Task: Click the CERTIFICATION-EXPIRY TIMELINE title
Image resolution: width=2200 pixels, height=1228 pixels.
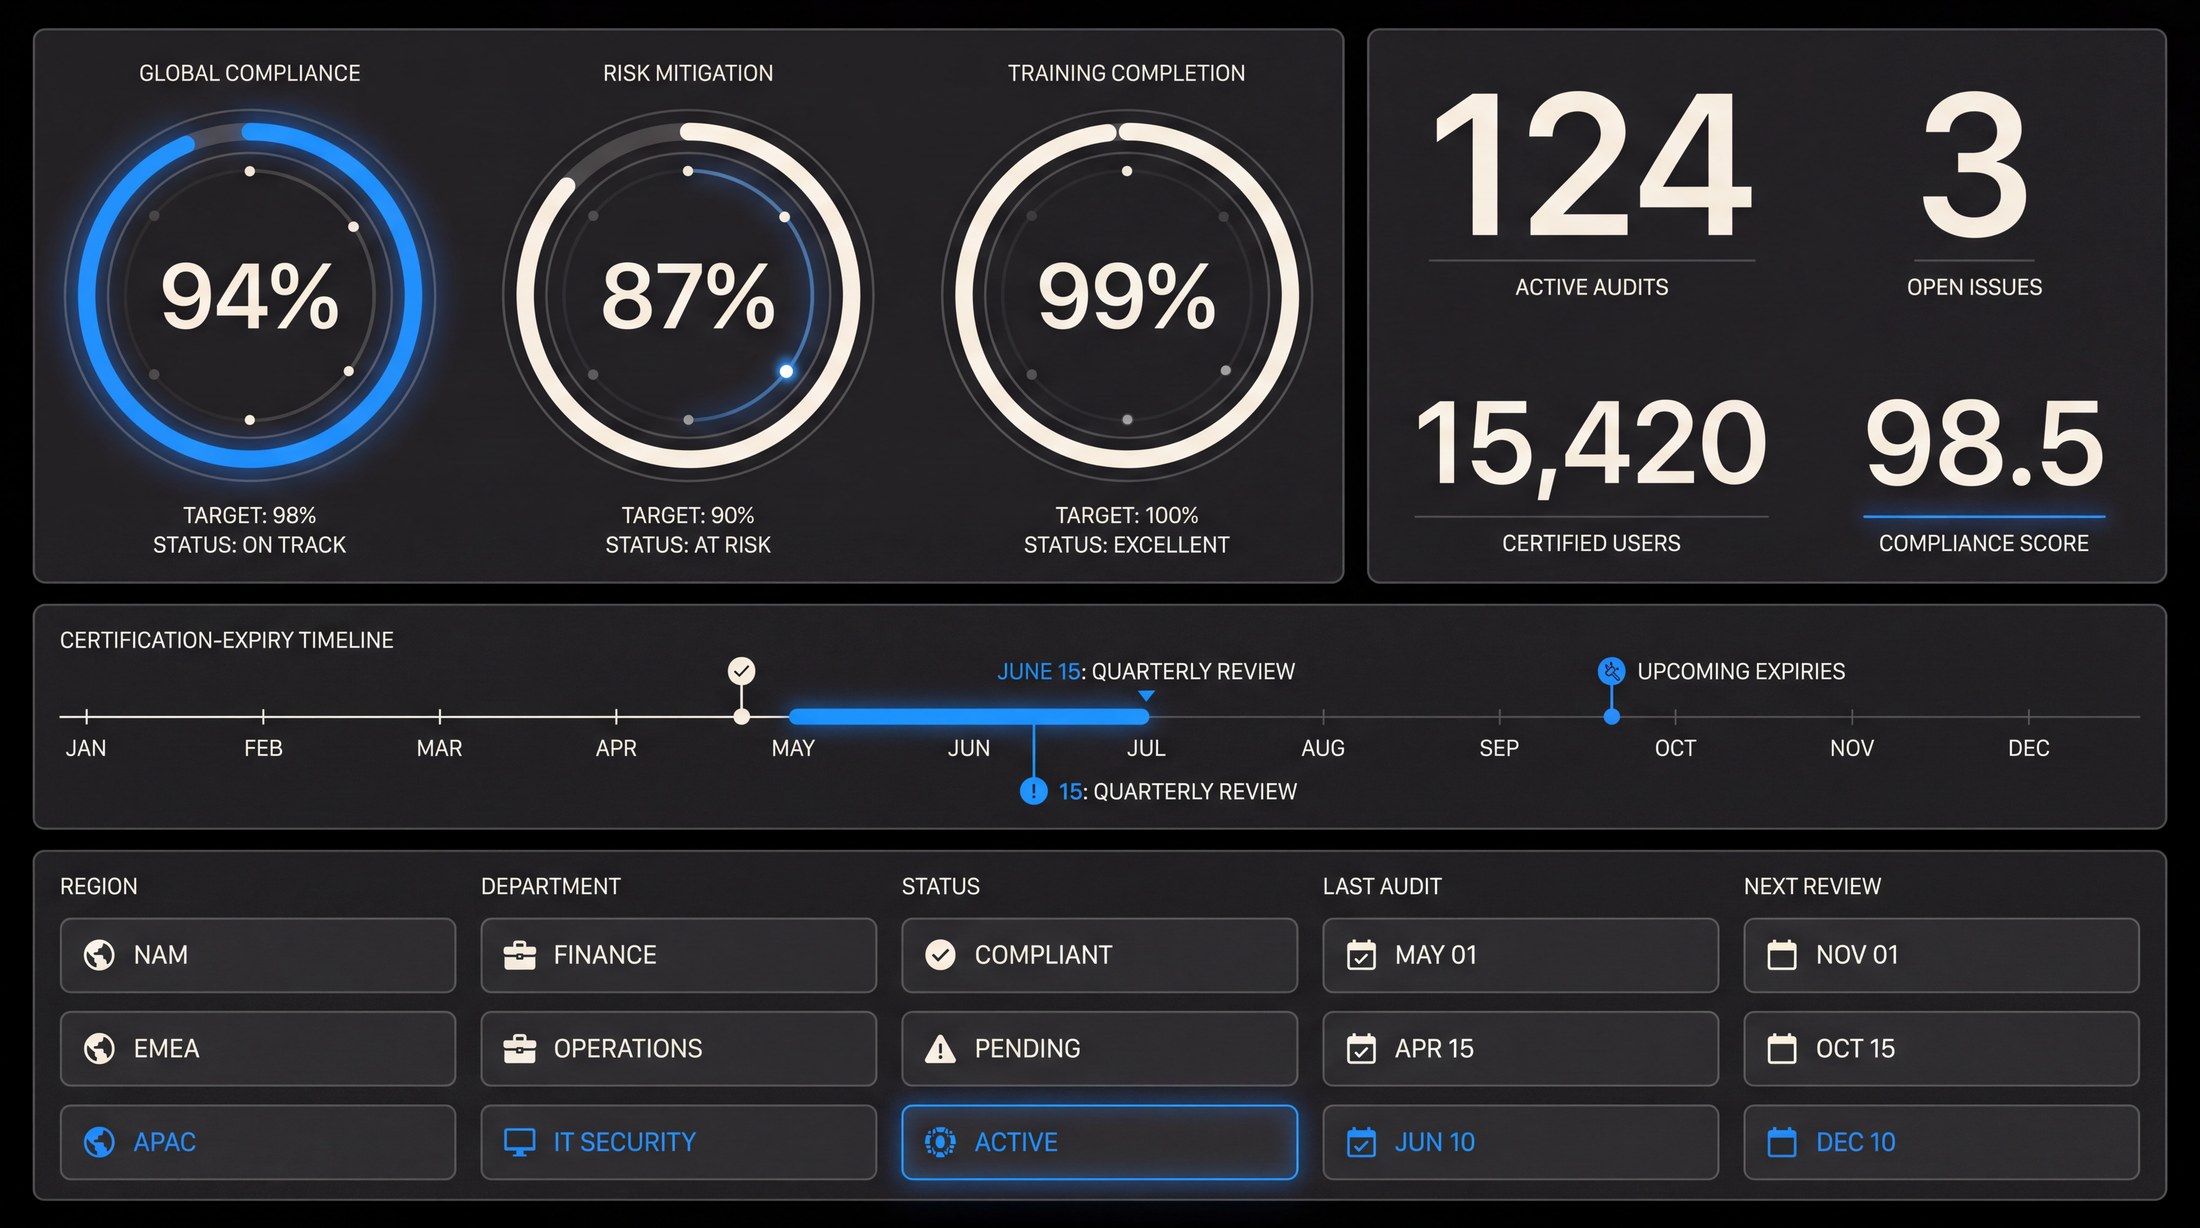Action: point(227,640)
